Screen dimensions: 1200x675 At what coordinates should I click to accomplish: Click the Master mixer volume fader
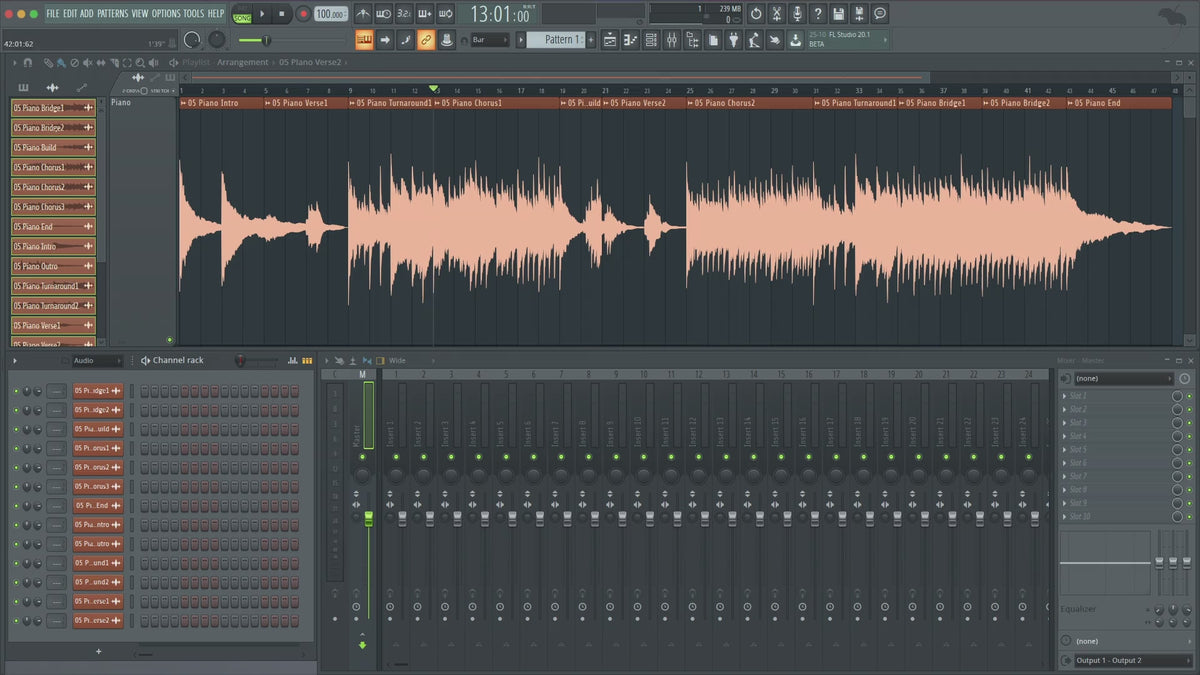pyautogui.click(x=368, y=517)
